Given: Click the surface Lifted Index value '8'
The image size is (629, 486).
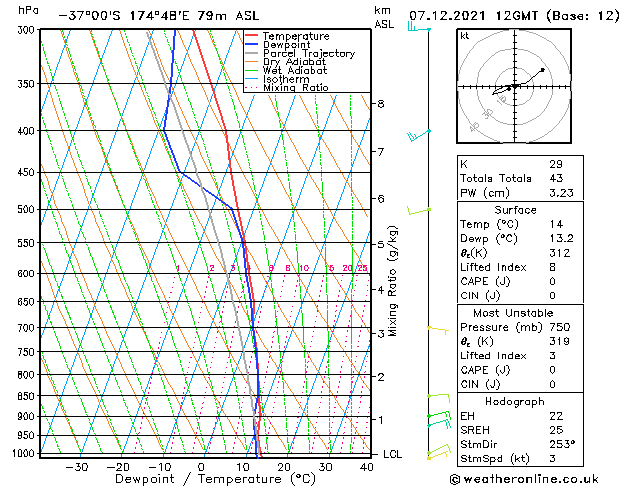Looking at the screenshot, I should 552,267.
